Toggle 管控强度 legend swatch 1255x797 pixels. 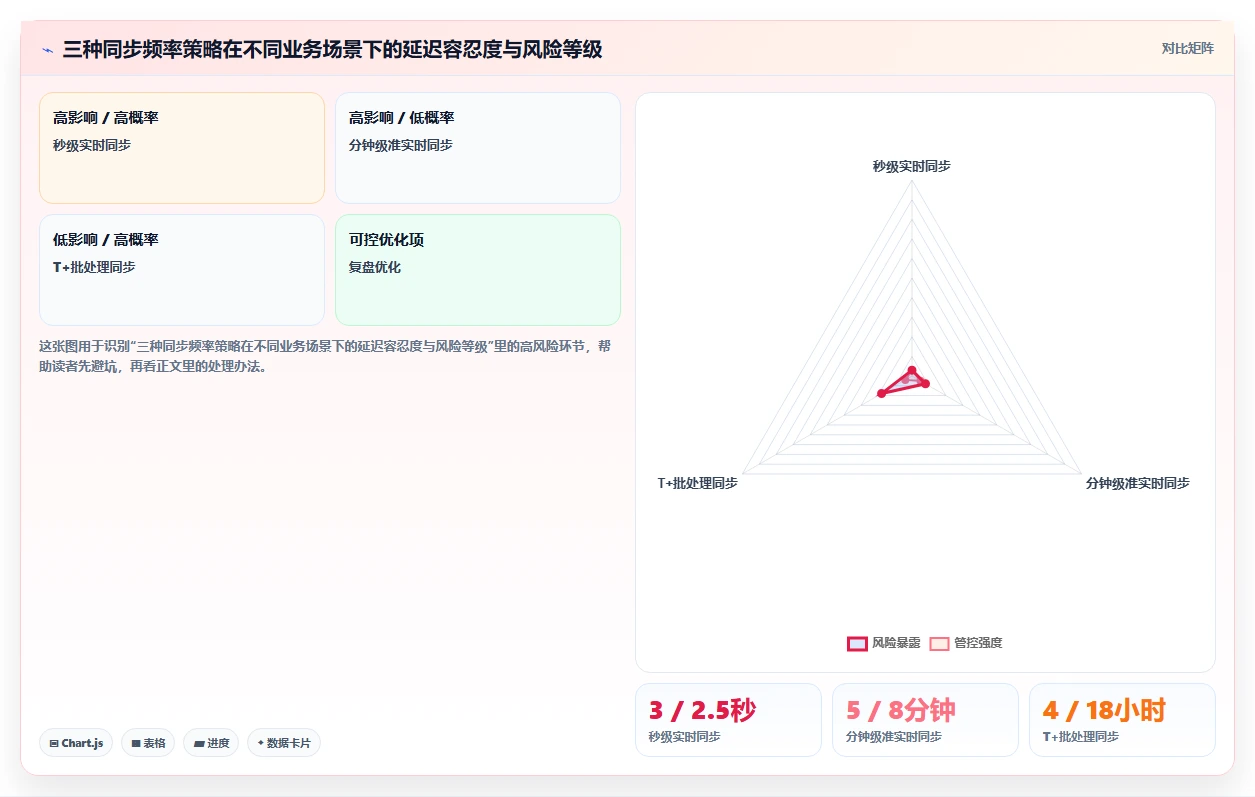(939, 643)
